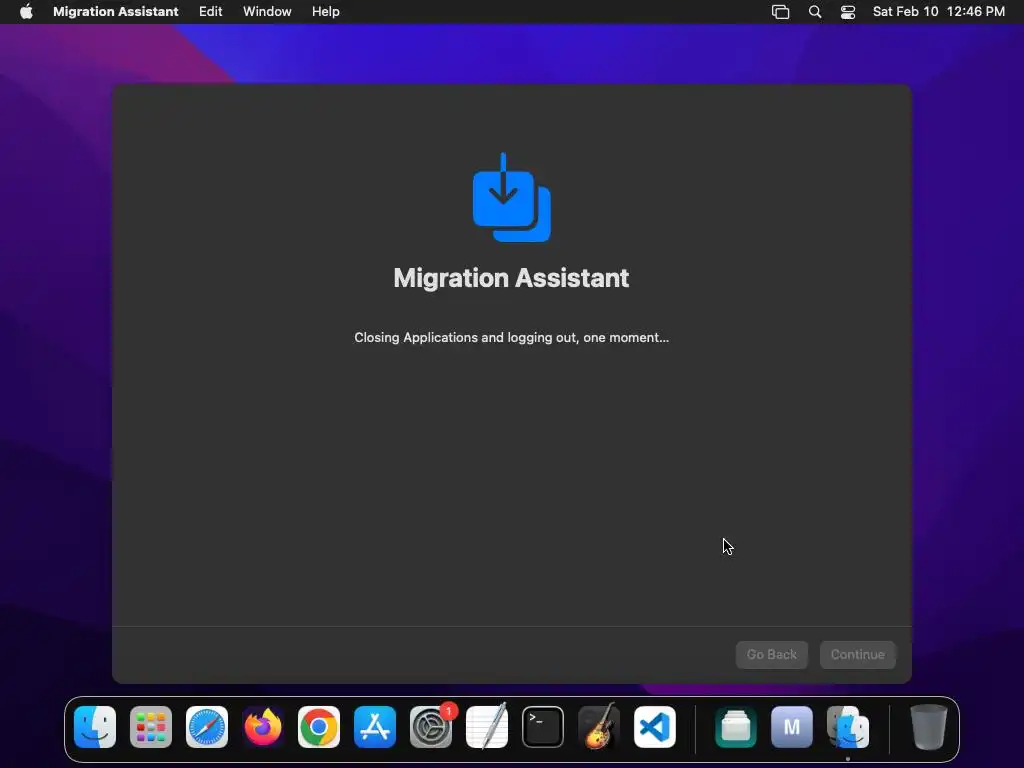Image resolution: width=1024 pixels, height=768 pixels.
Task: Open the Apple menu
Action: [26, 12]
